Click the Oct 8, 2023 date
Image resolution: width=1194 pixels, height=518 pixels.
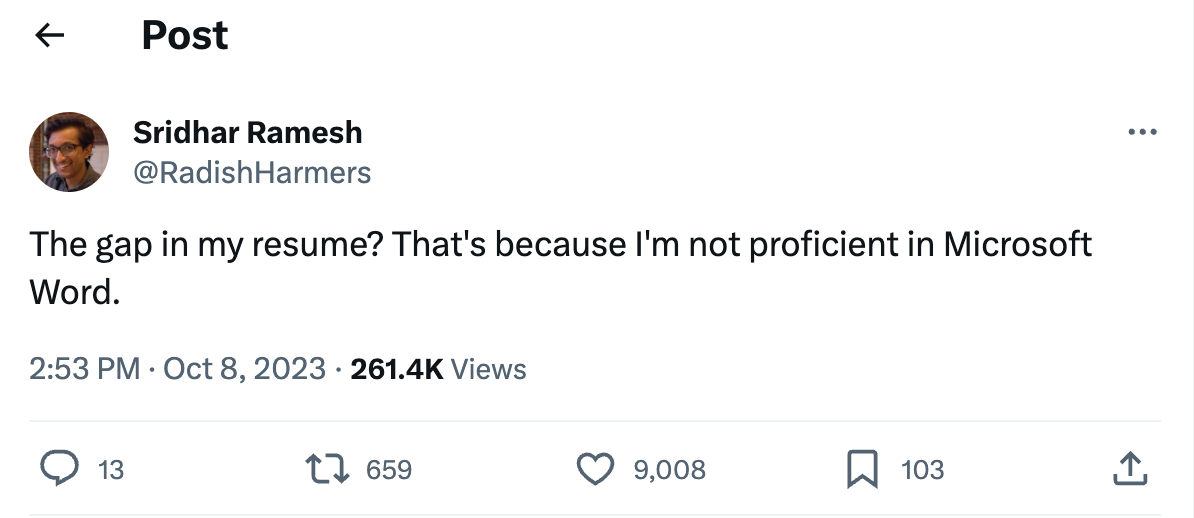(244, 369)
